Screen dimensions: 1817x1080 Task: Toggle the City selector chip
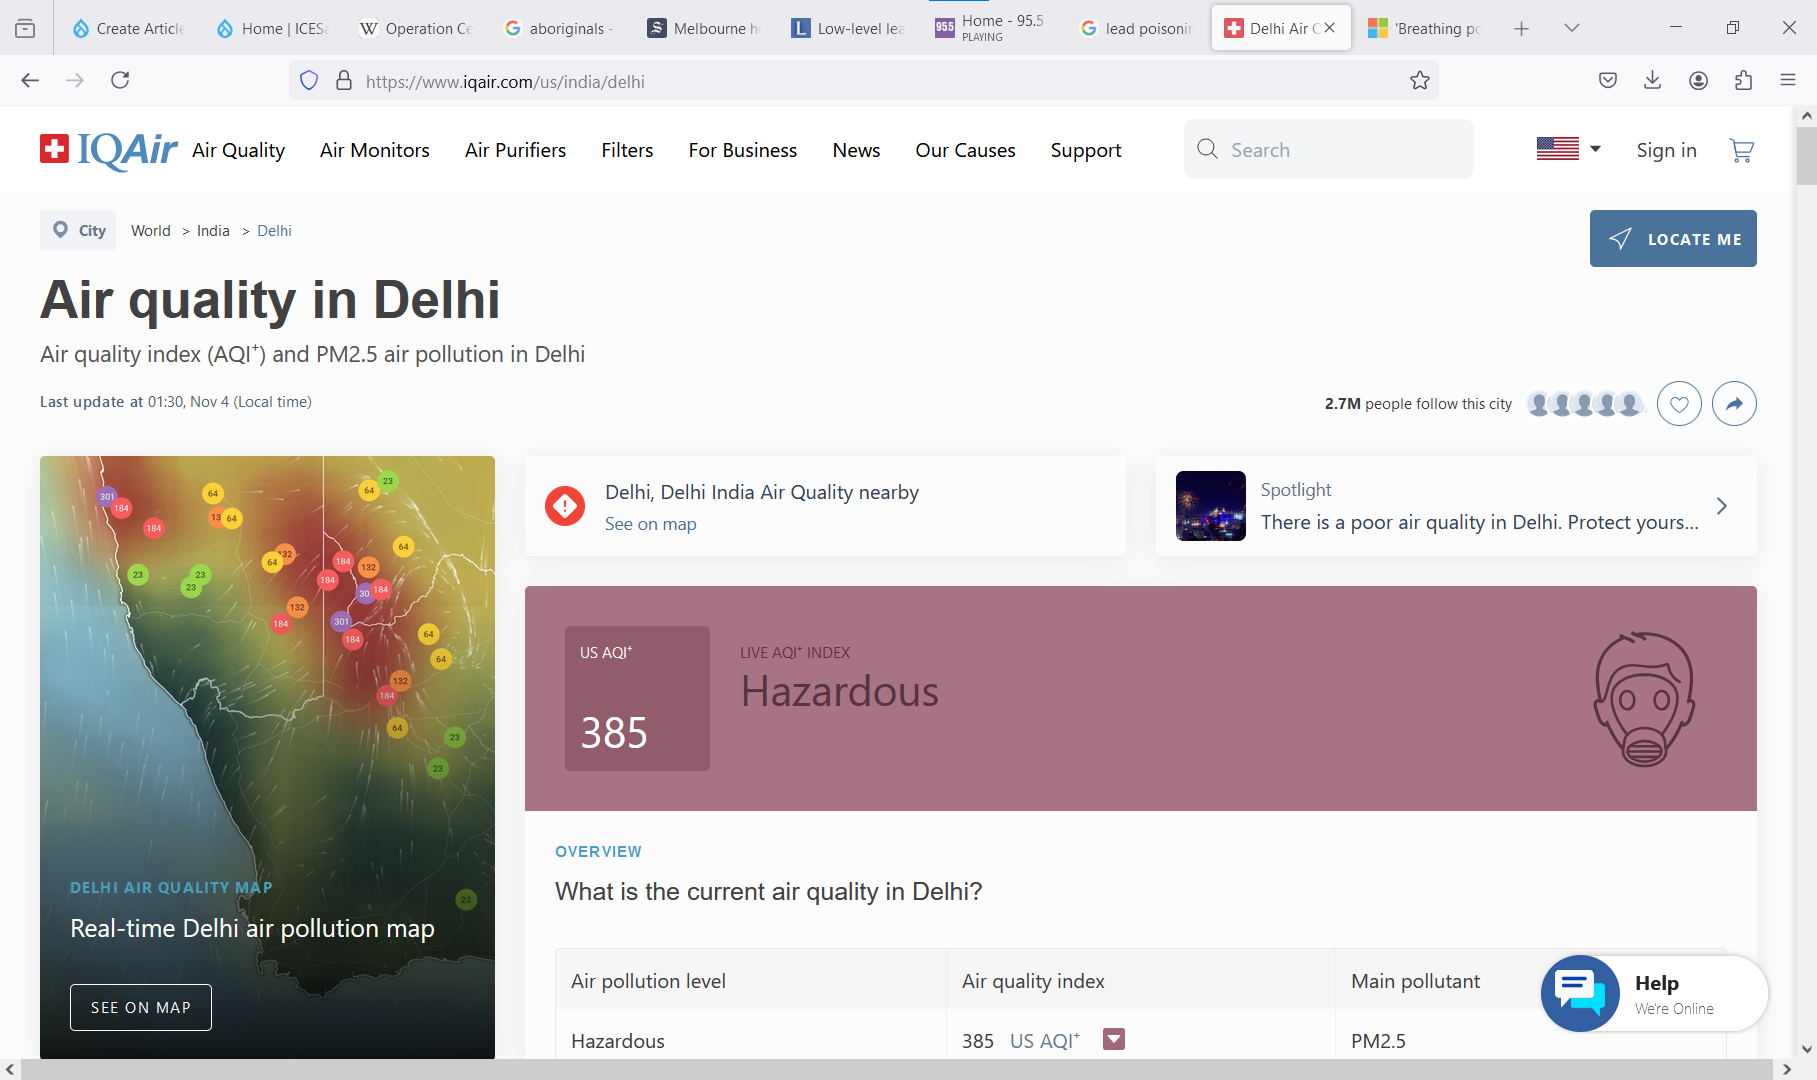[79, 230]
